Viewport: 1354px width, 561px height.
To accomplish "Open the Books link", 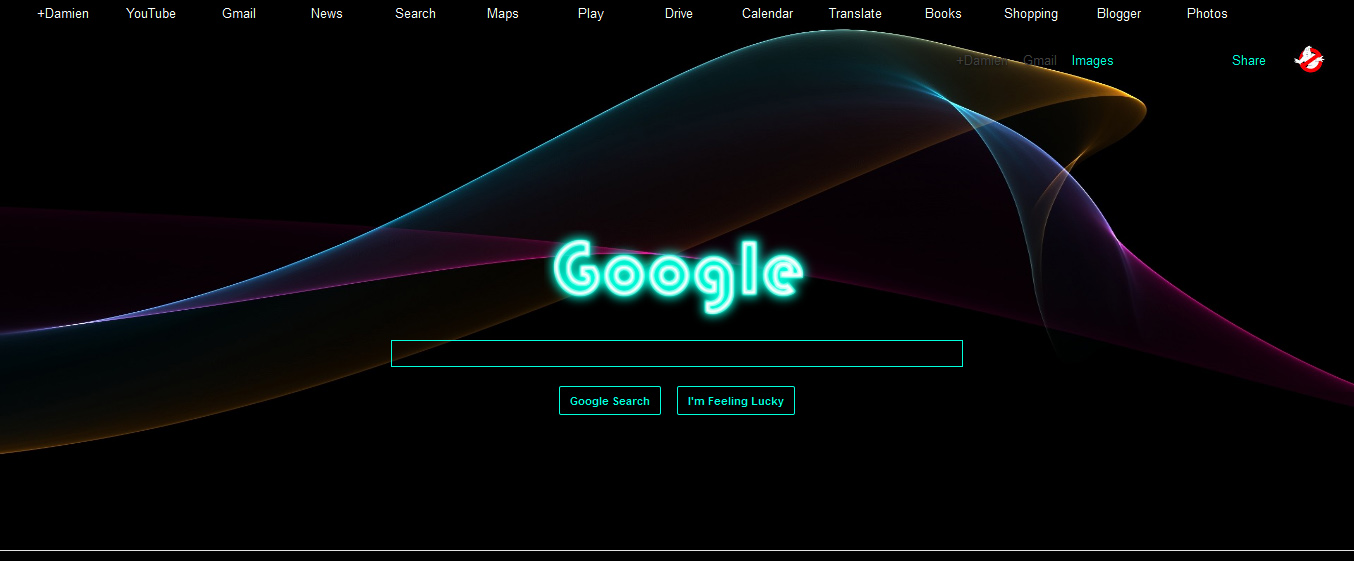I will pos(943,14).
